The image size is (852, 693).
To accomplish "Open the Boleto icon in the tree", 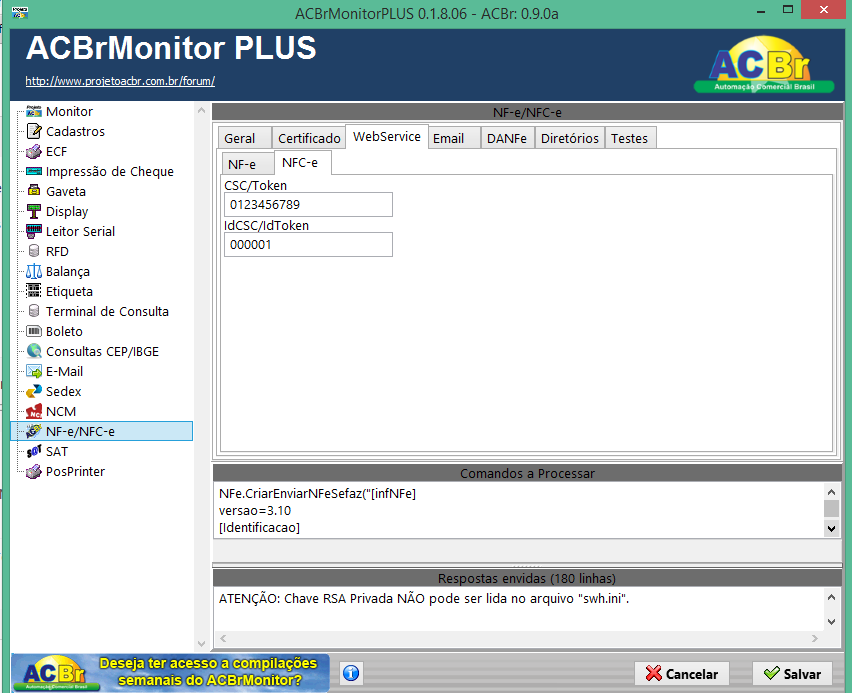I will (x=34, y=332).
